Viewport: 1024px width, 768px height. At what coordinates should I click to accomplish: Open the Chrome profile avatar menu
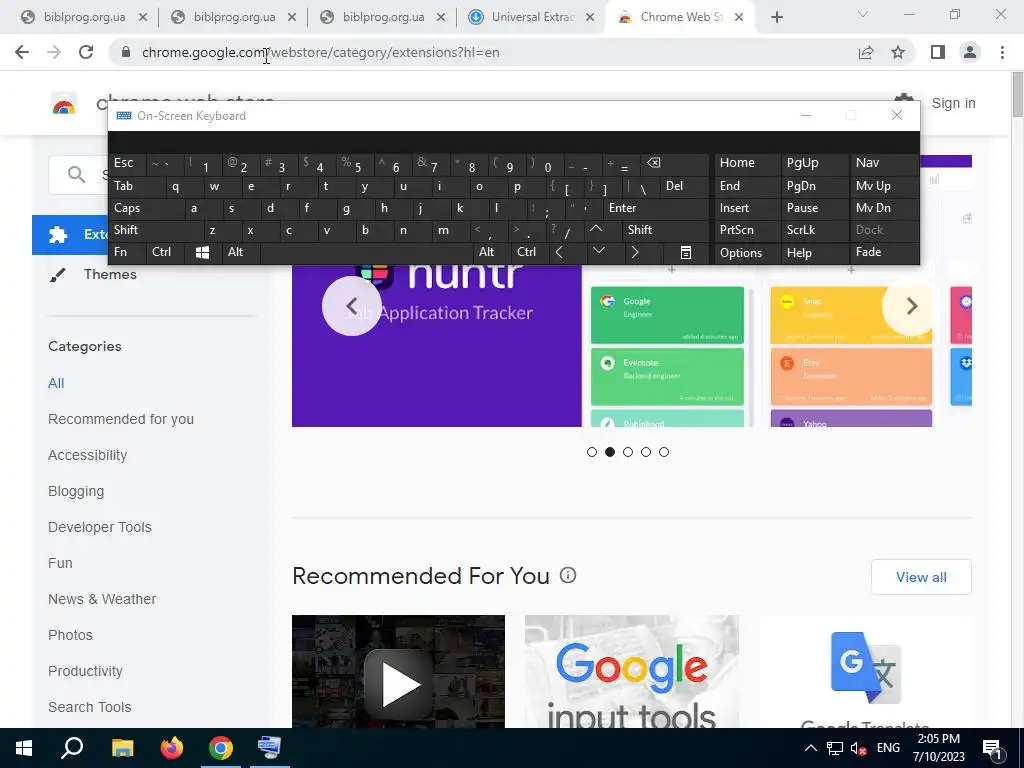[x=970, y=52]
